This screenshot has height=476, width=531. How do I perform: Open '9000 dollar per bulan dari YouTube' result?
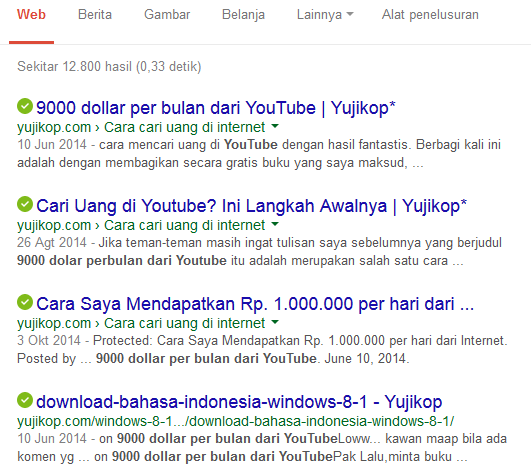pyautogui.click(x=216, y=108)
